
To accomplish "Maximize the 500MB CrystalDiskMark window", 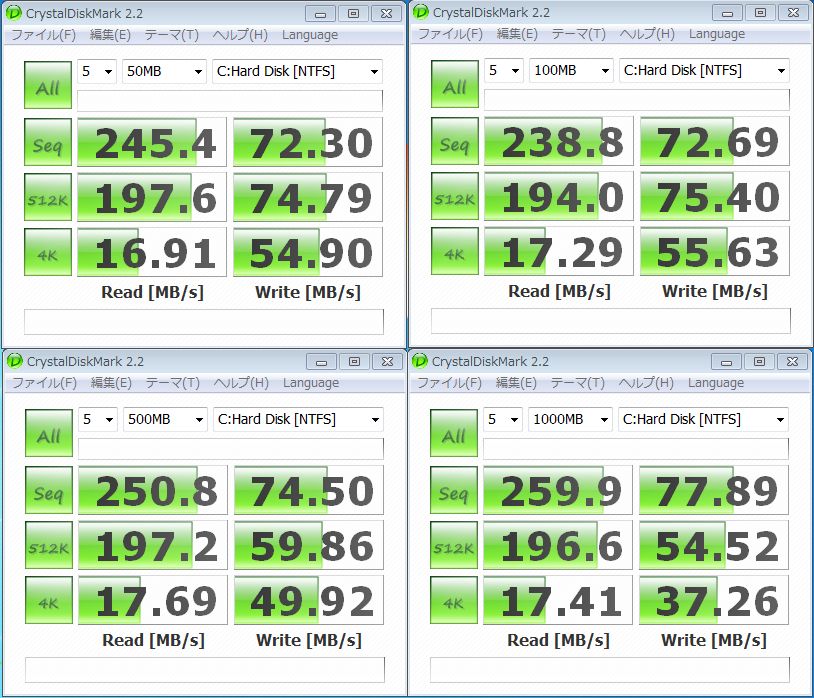I will tap(355, 362).
